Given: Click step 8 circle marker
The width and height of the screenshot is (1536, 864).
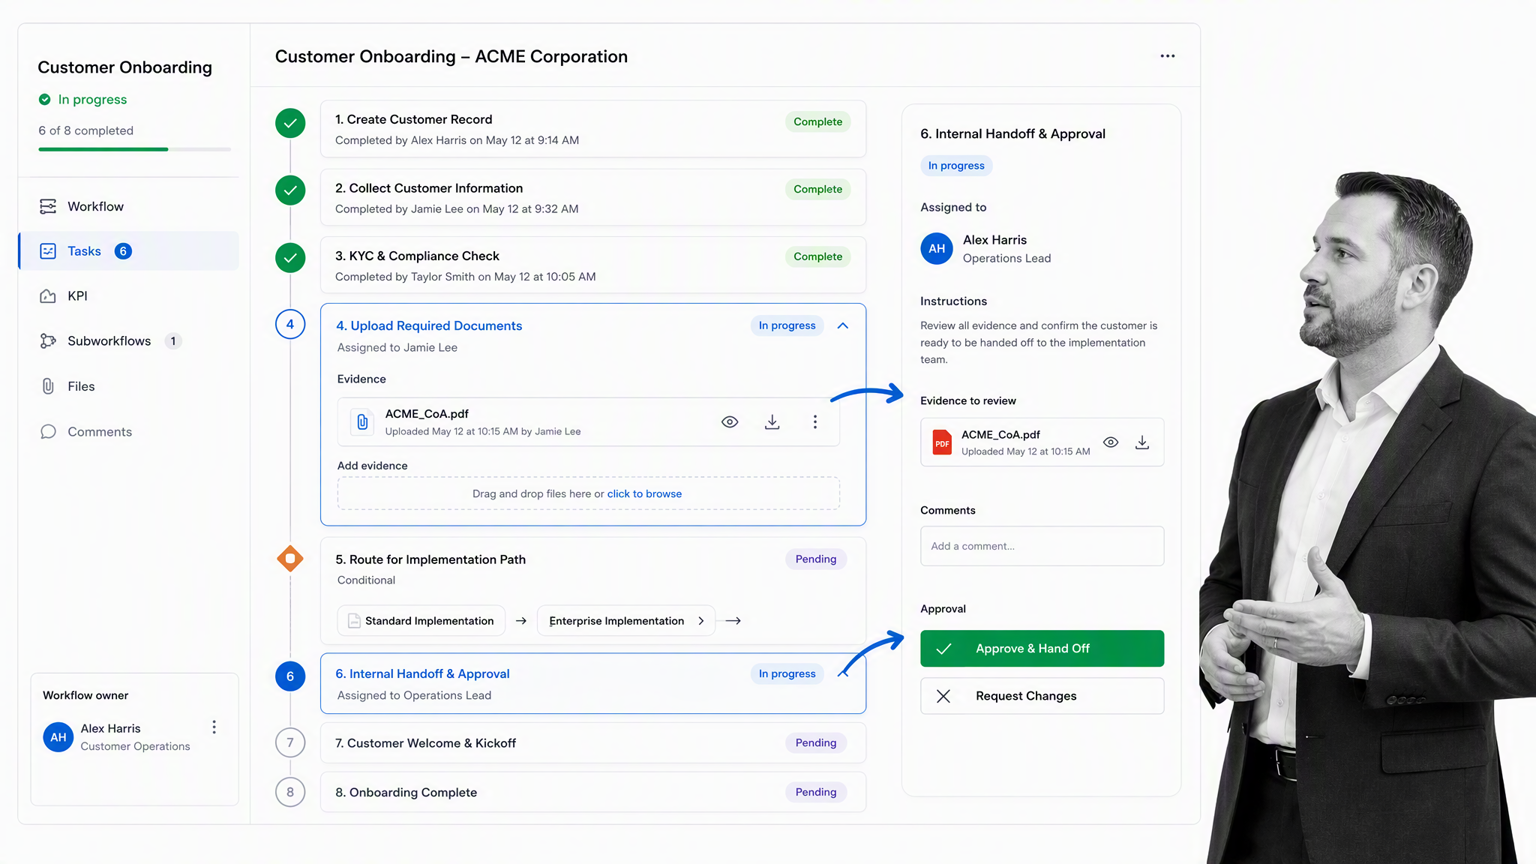Looking at the screenshot, I should [290, 792].
